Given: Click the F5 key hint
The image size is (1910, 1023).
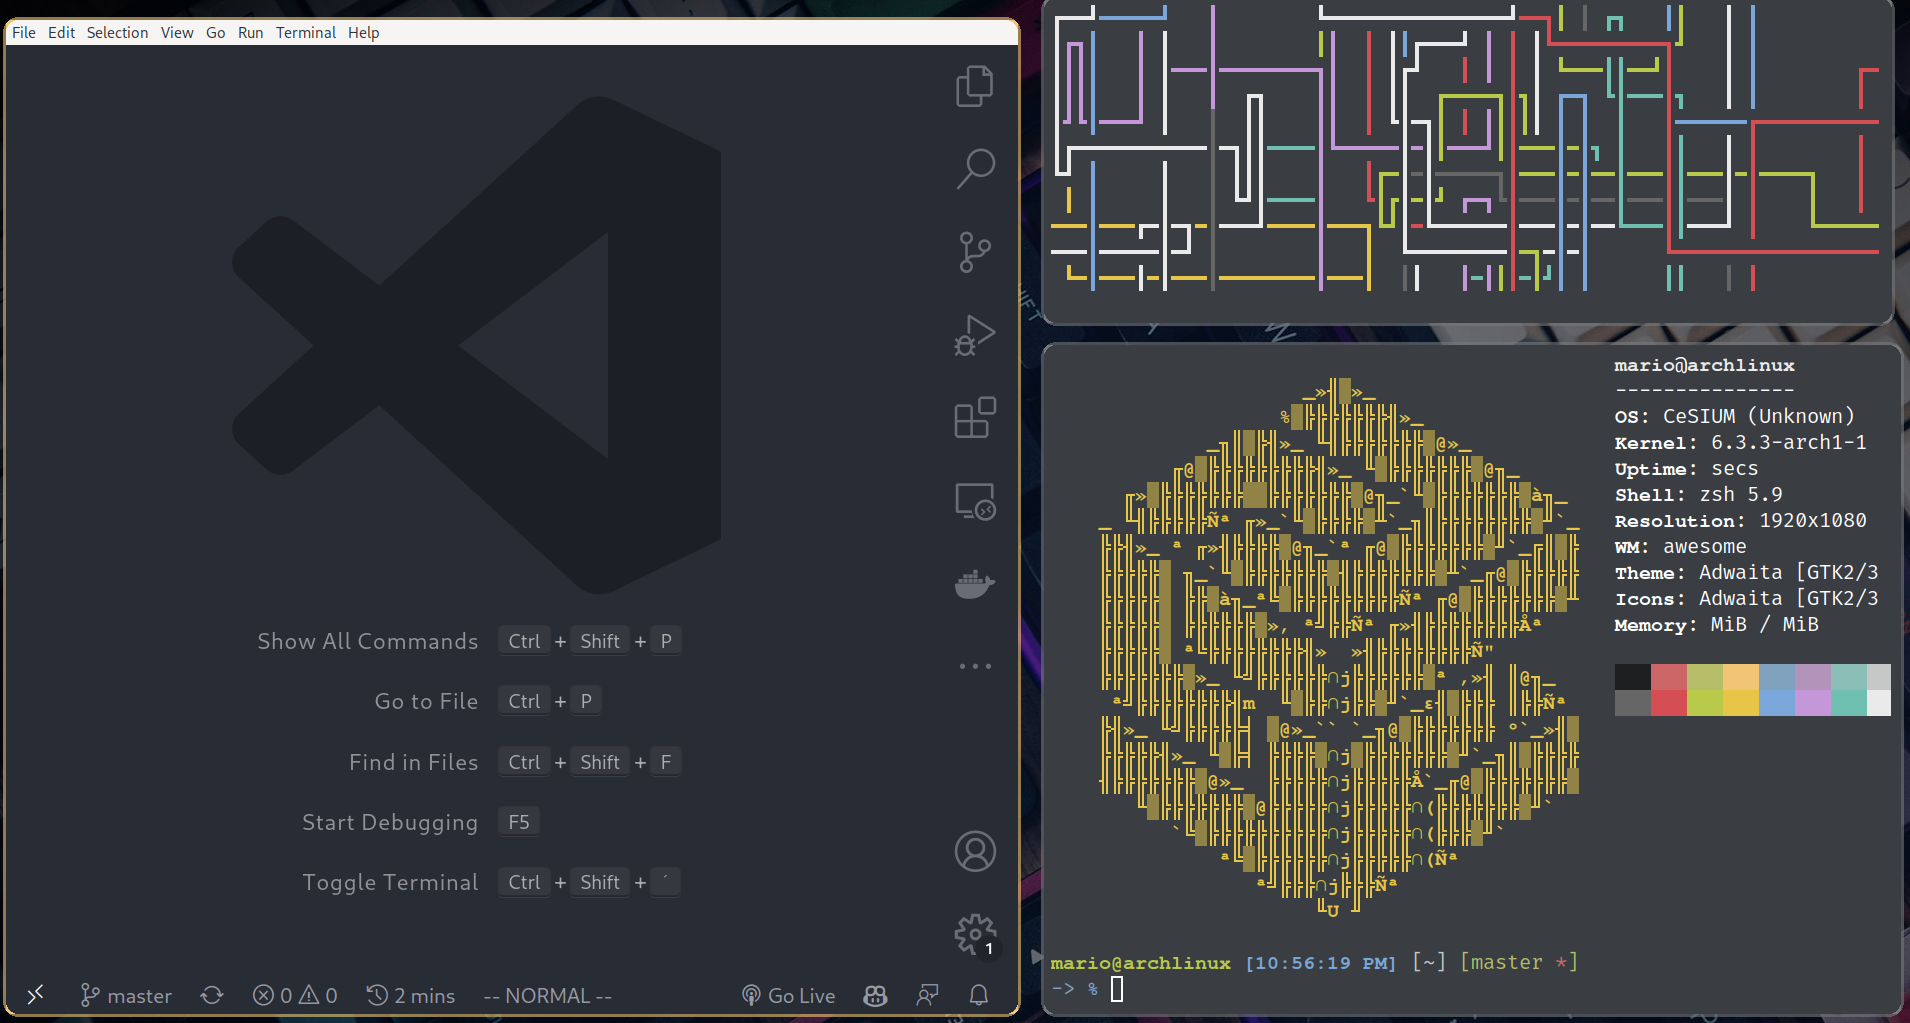Looking at the screenshot, I should click(x=519, y=822).
